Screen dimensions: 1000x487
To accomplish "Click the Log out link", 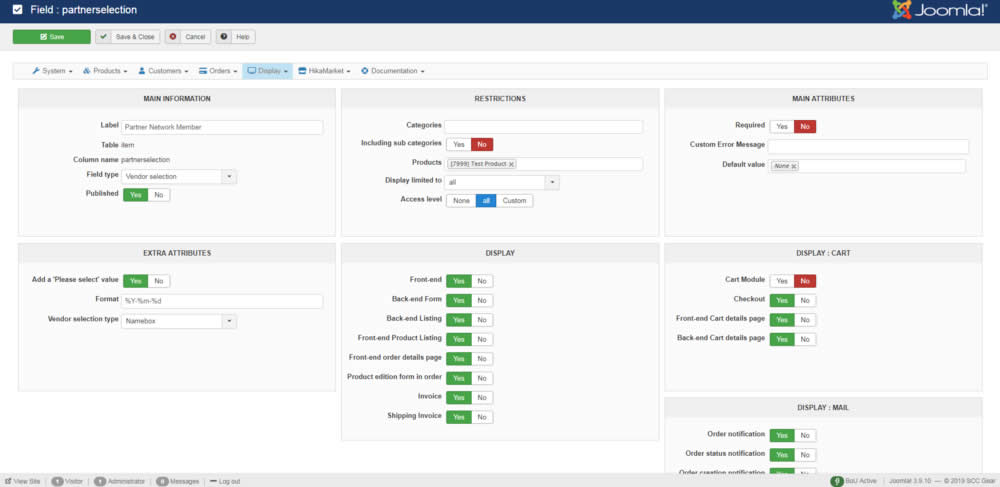I will click(225, 481).
